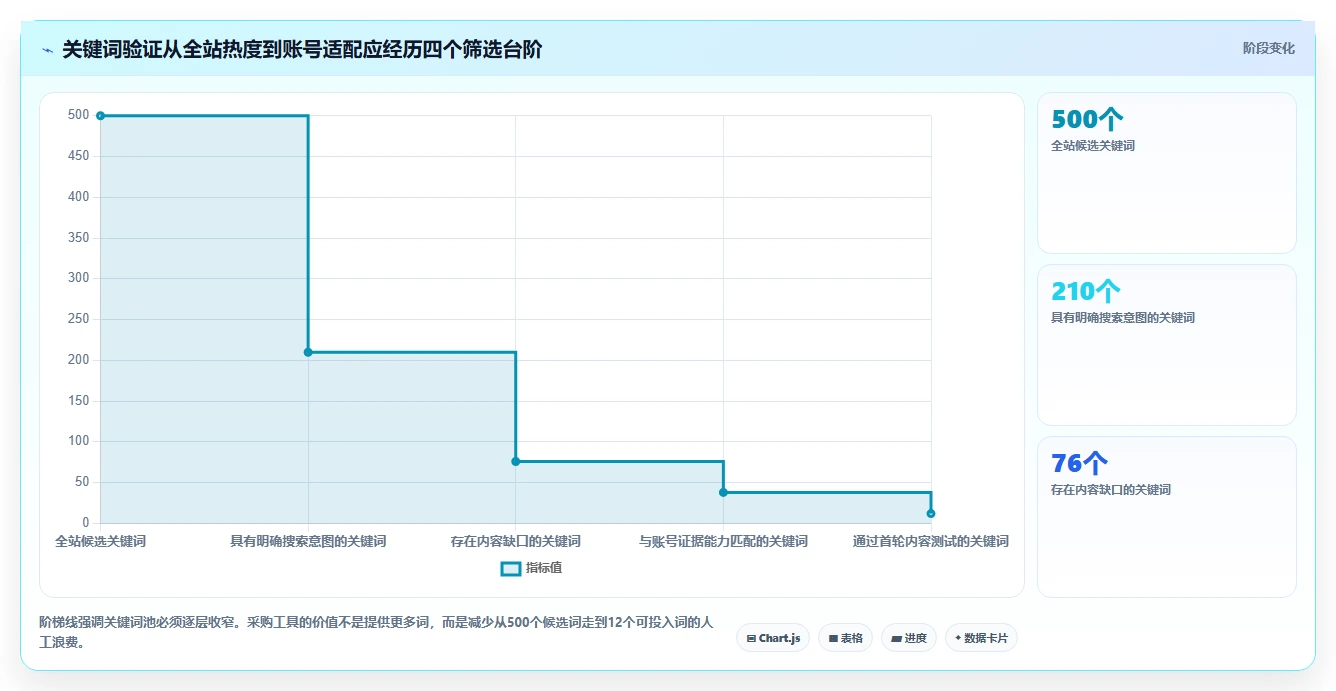Select the 表格 tag
The height and width of the screenshot is (691, 1336).
point(845,638)
